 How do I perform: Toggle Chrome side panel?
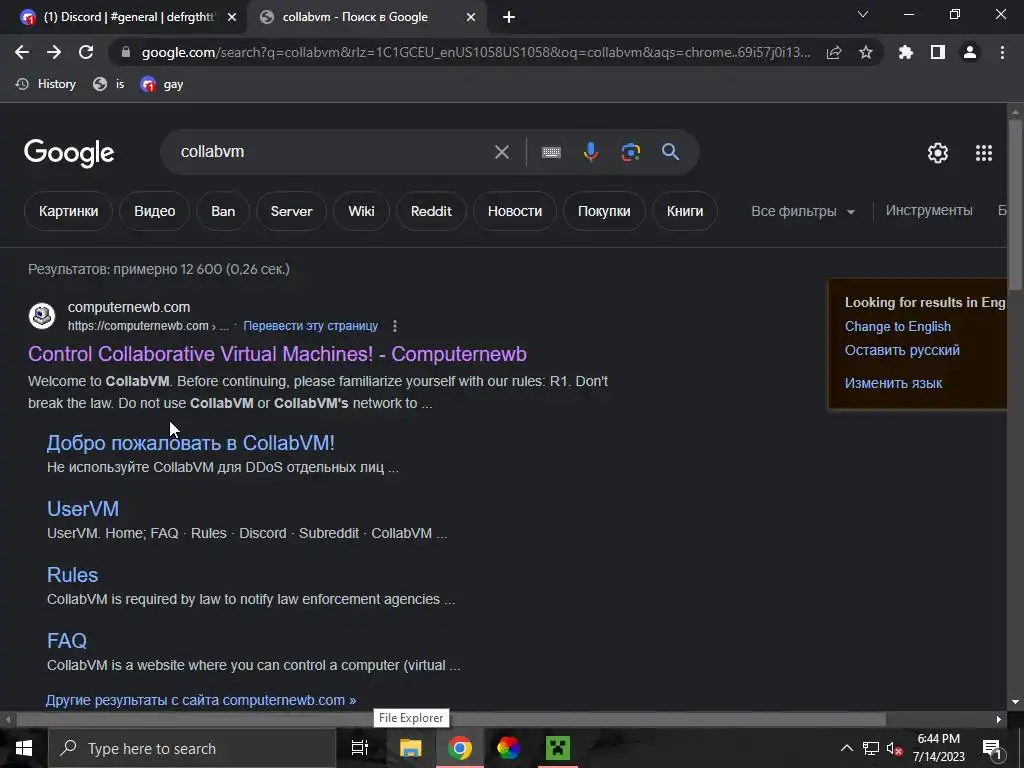[x=938, y=52]
